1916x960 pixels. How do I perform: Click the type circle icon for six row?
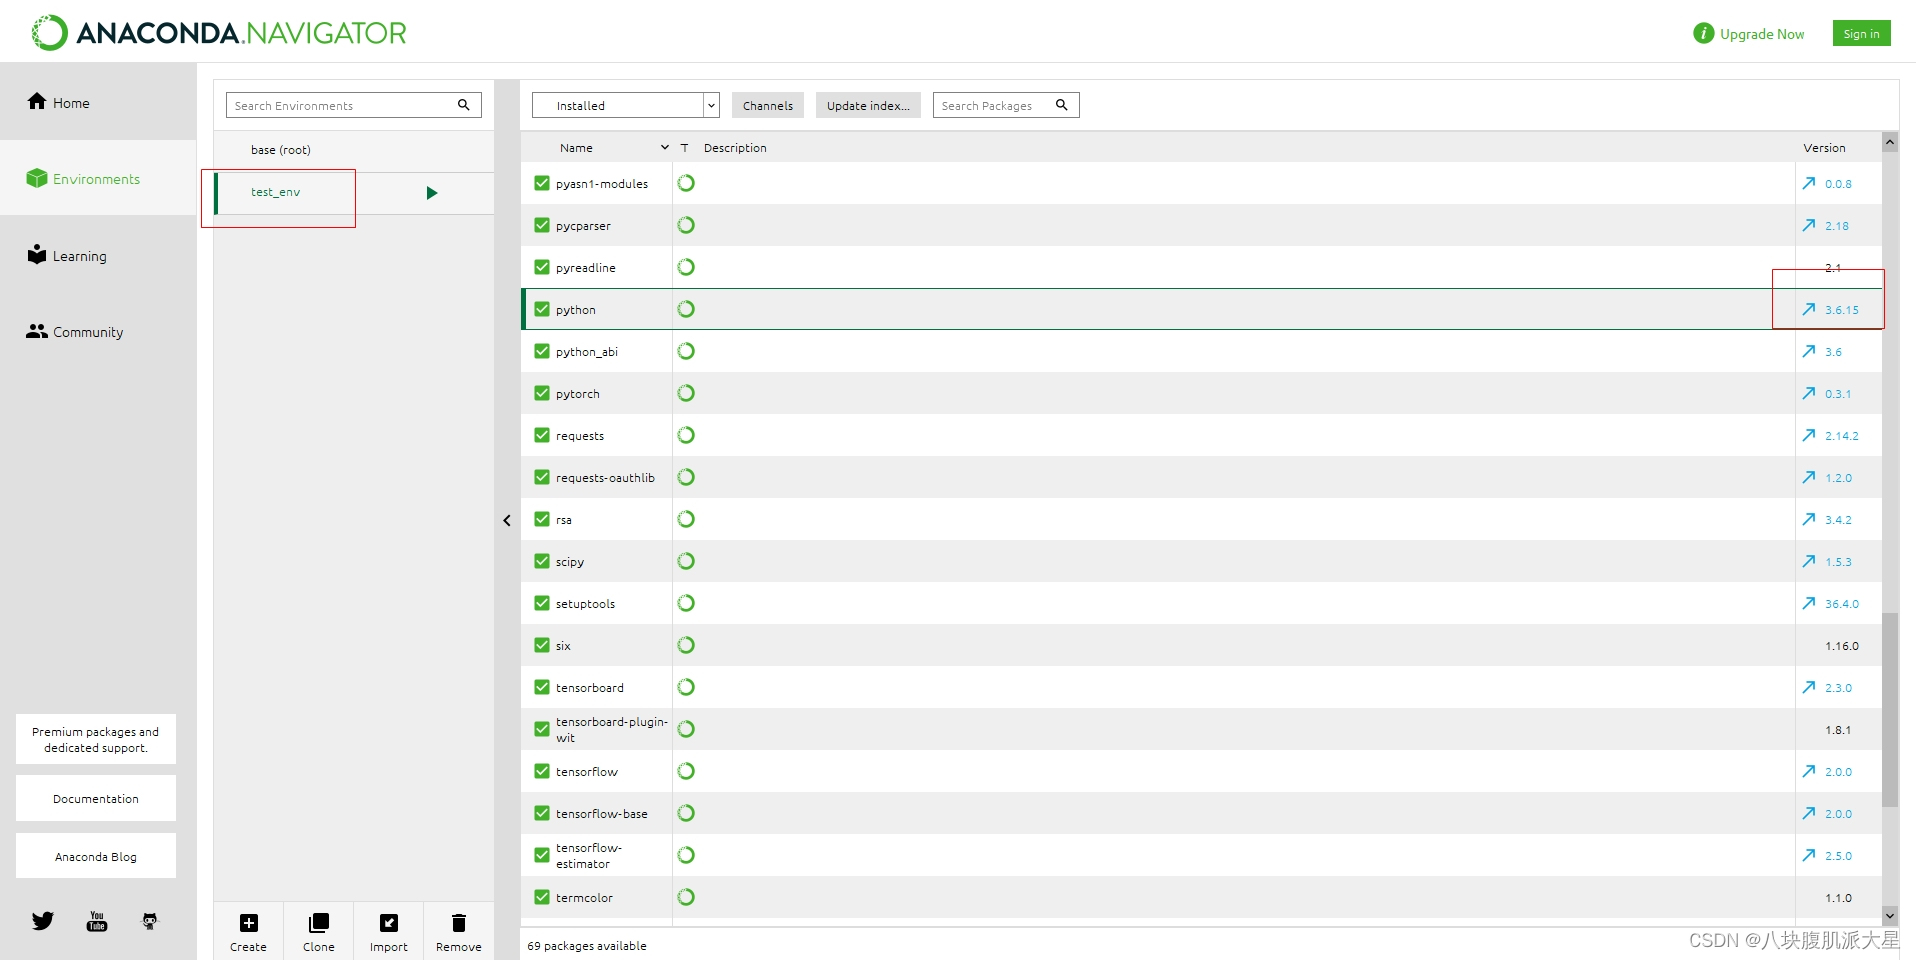[686, 645]
